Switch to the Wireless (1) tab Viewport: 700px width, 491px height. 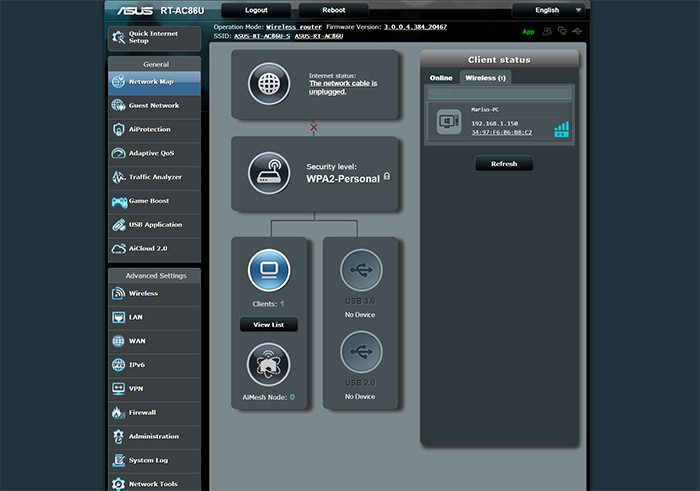[x=485, y=78]
